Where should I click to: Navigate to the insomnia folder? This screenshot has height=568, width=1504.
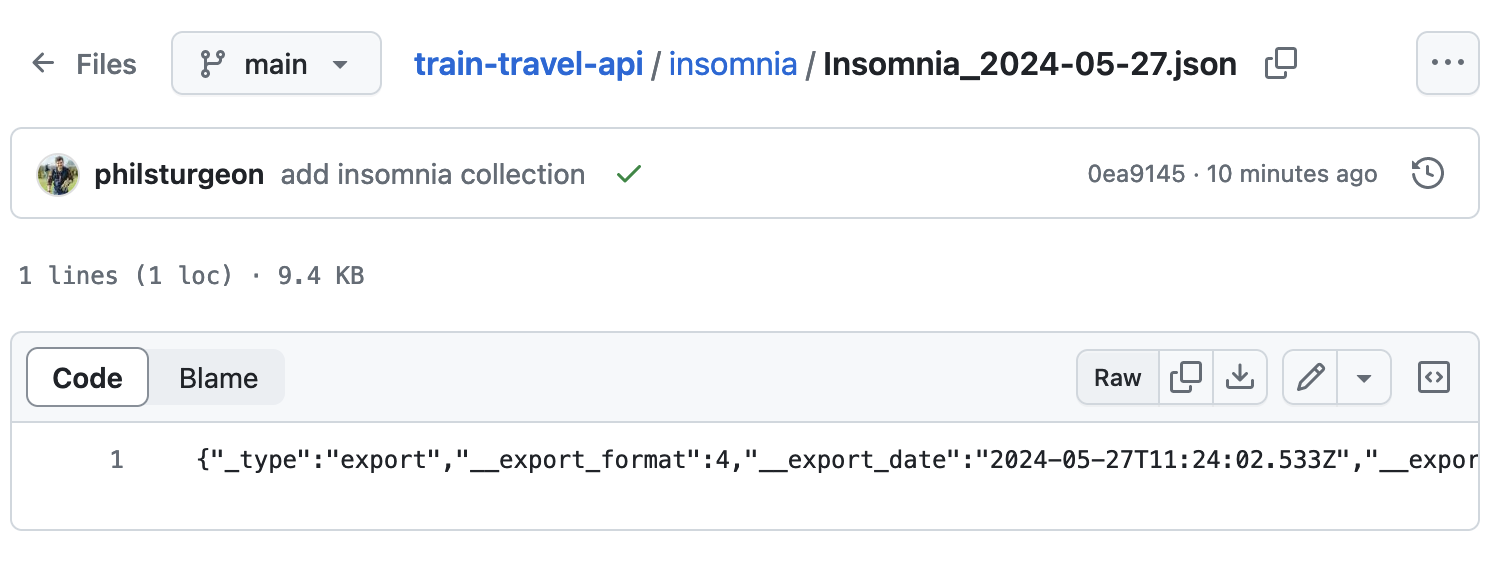point(733,64)
